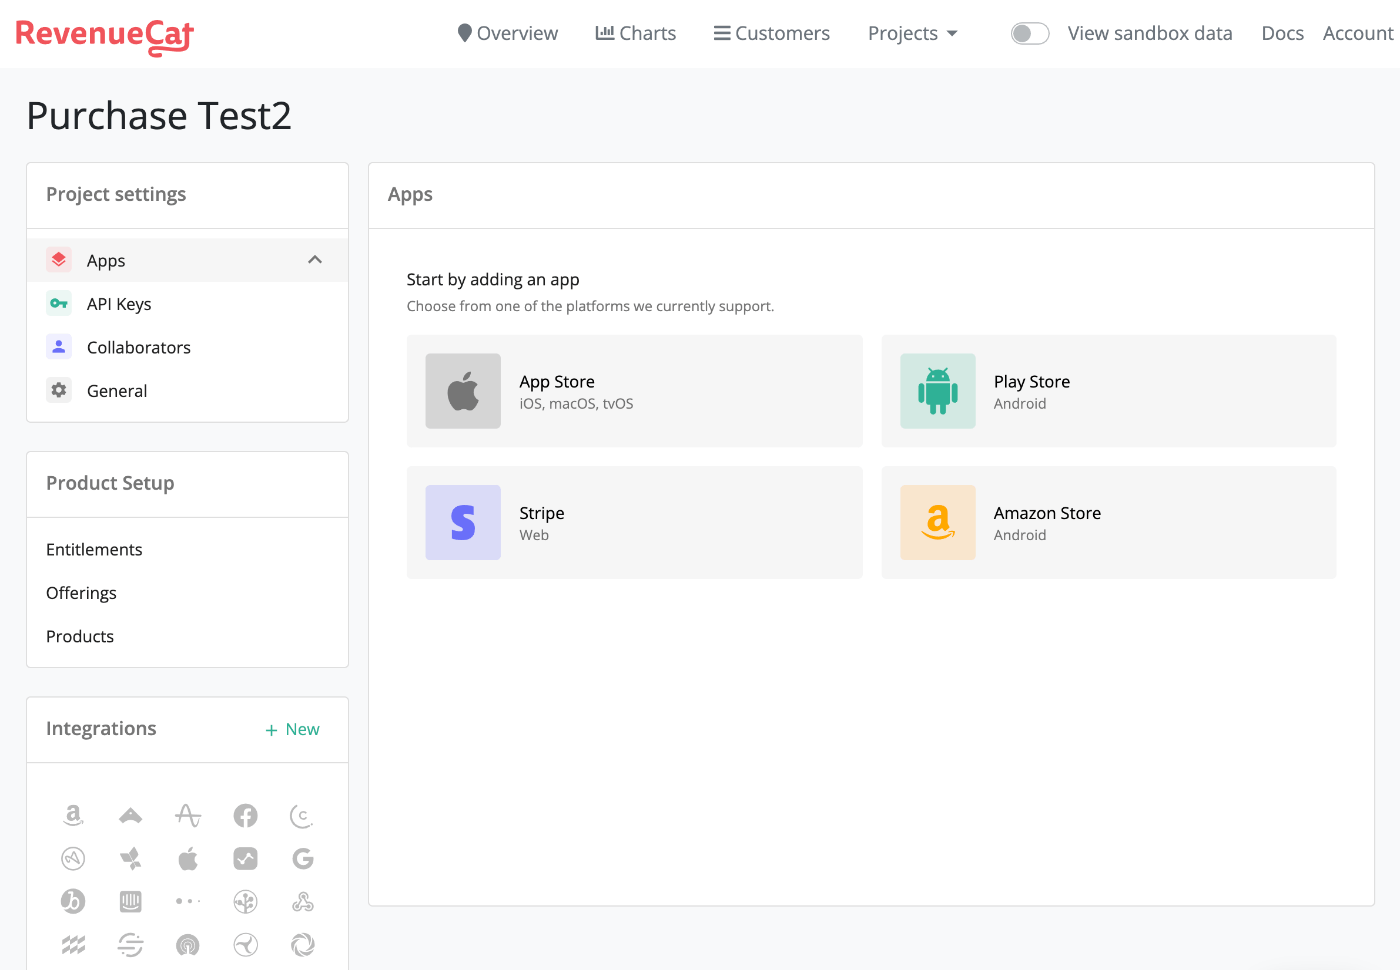Open the Customers list
This screenshot has height=970, width=1400.
pyautogui.click(x=771, y=33)
